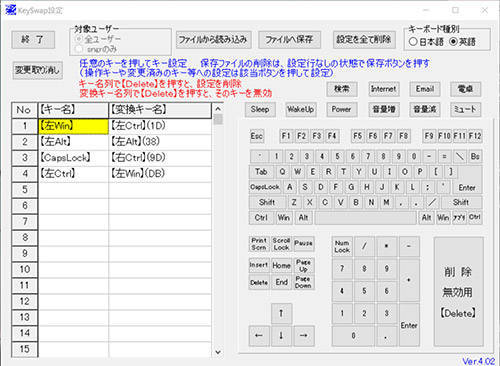Click the right Shift key
Screen dimensions: 500x366
461,202
